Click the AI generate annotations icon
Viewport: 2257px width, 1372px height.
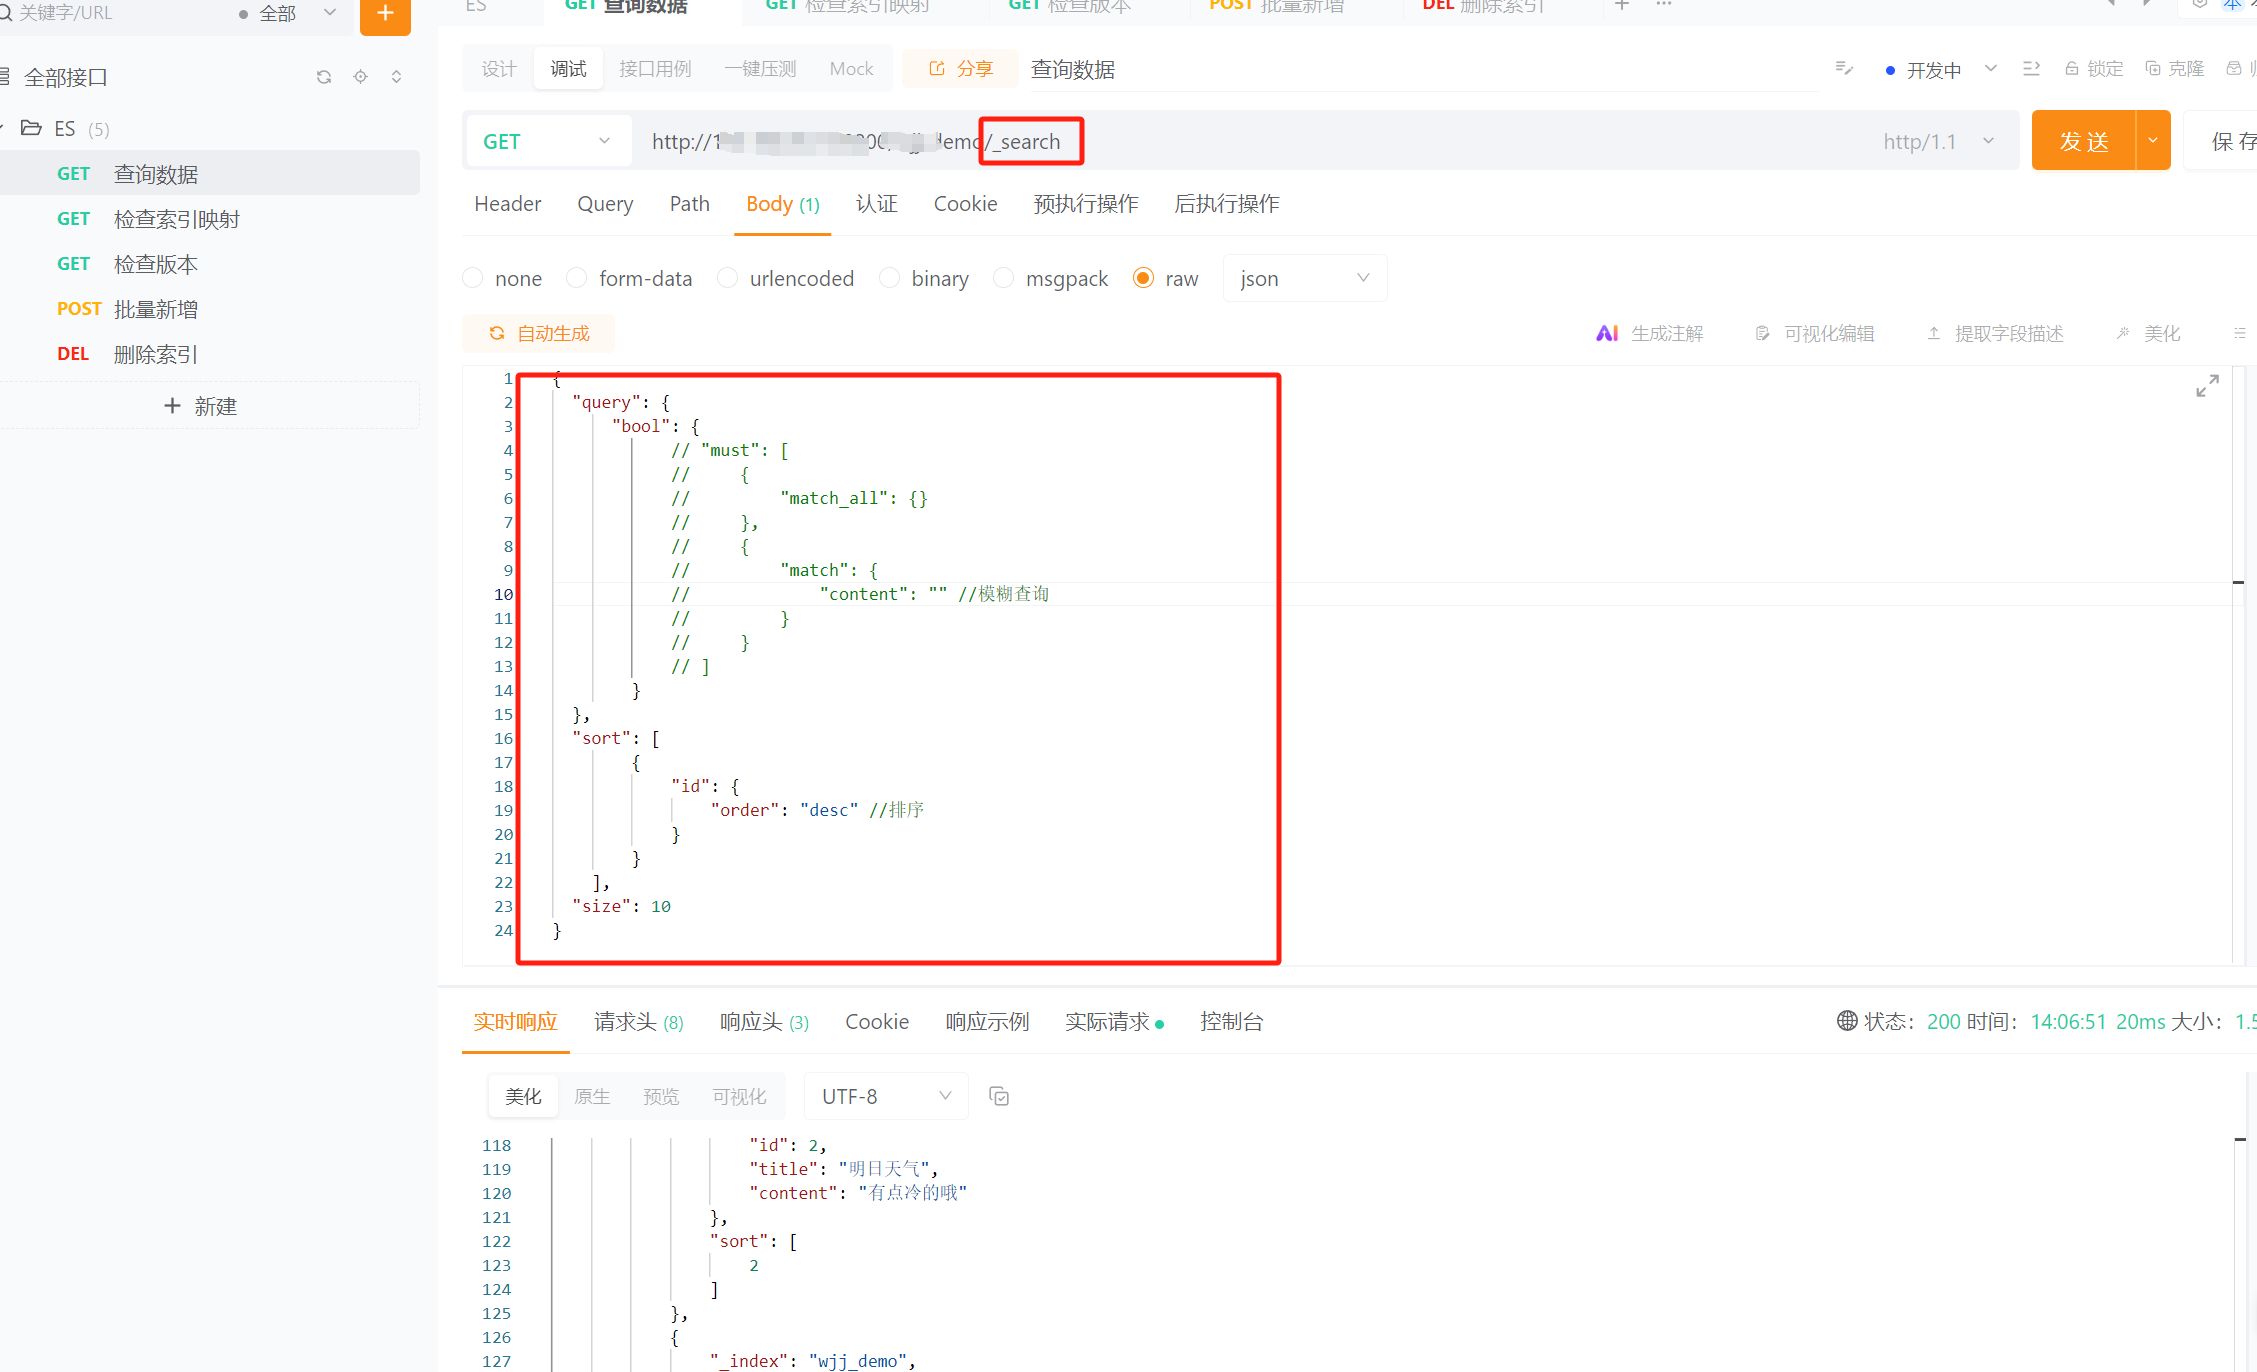(1607, 333)
